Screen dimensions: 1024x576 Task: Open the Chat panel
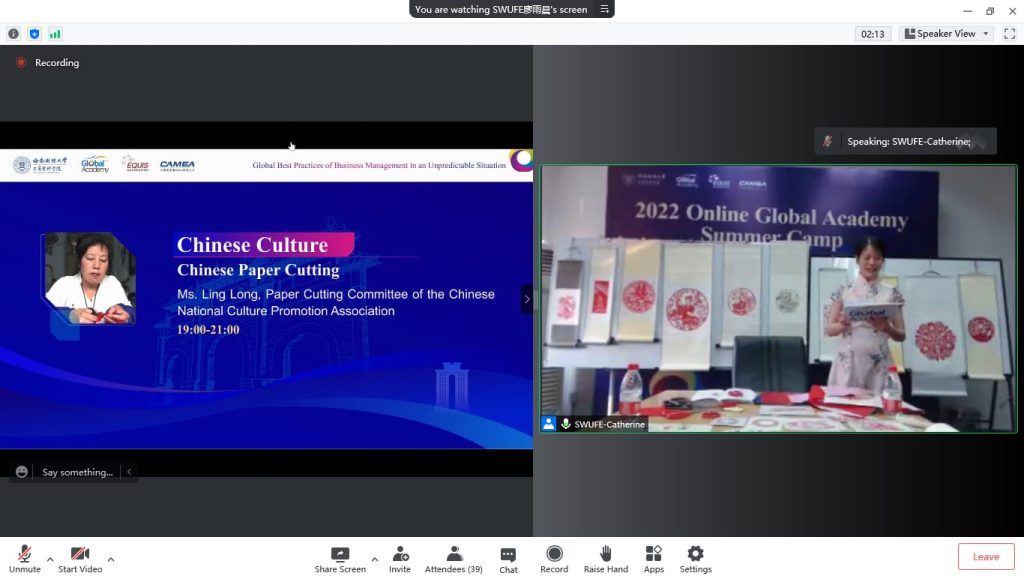[x=508, y=558]
